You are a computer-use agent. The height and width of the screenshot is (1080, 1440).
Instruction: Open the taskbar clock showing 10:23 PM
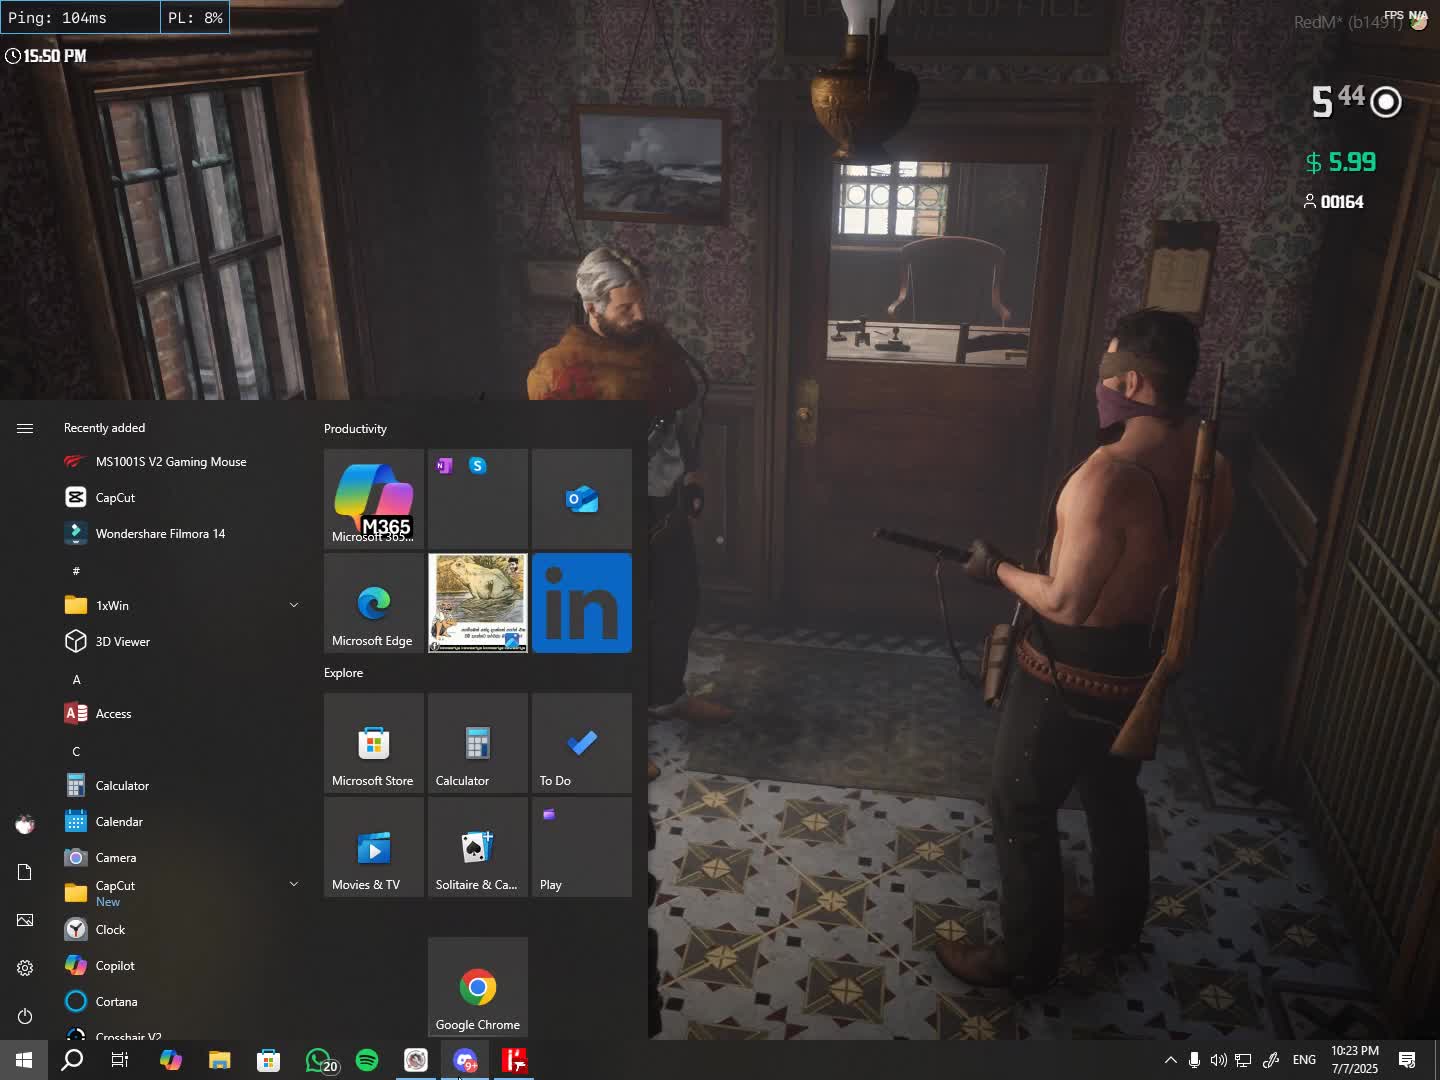click(1355, 1060)
